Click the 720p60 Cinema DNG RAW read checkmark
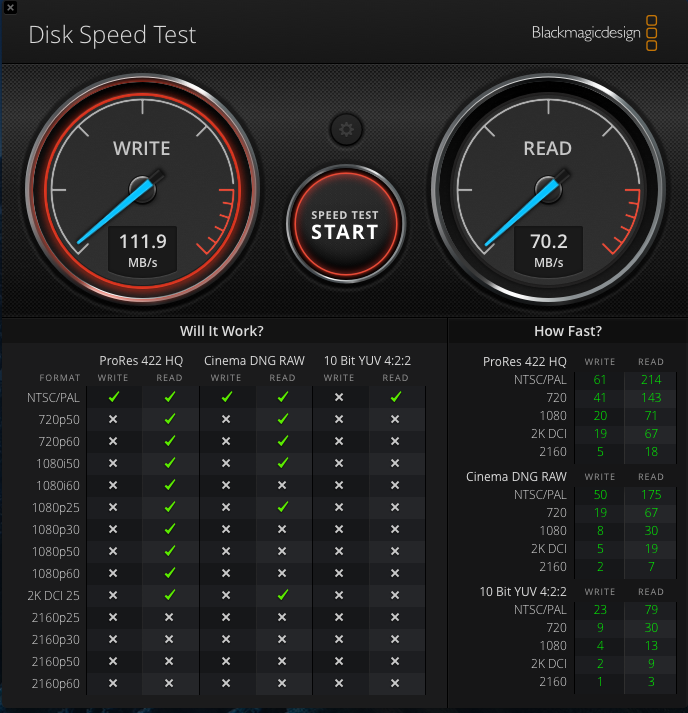Image resolution: width=688 pixels, height=713 pixels. (282, 441)
